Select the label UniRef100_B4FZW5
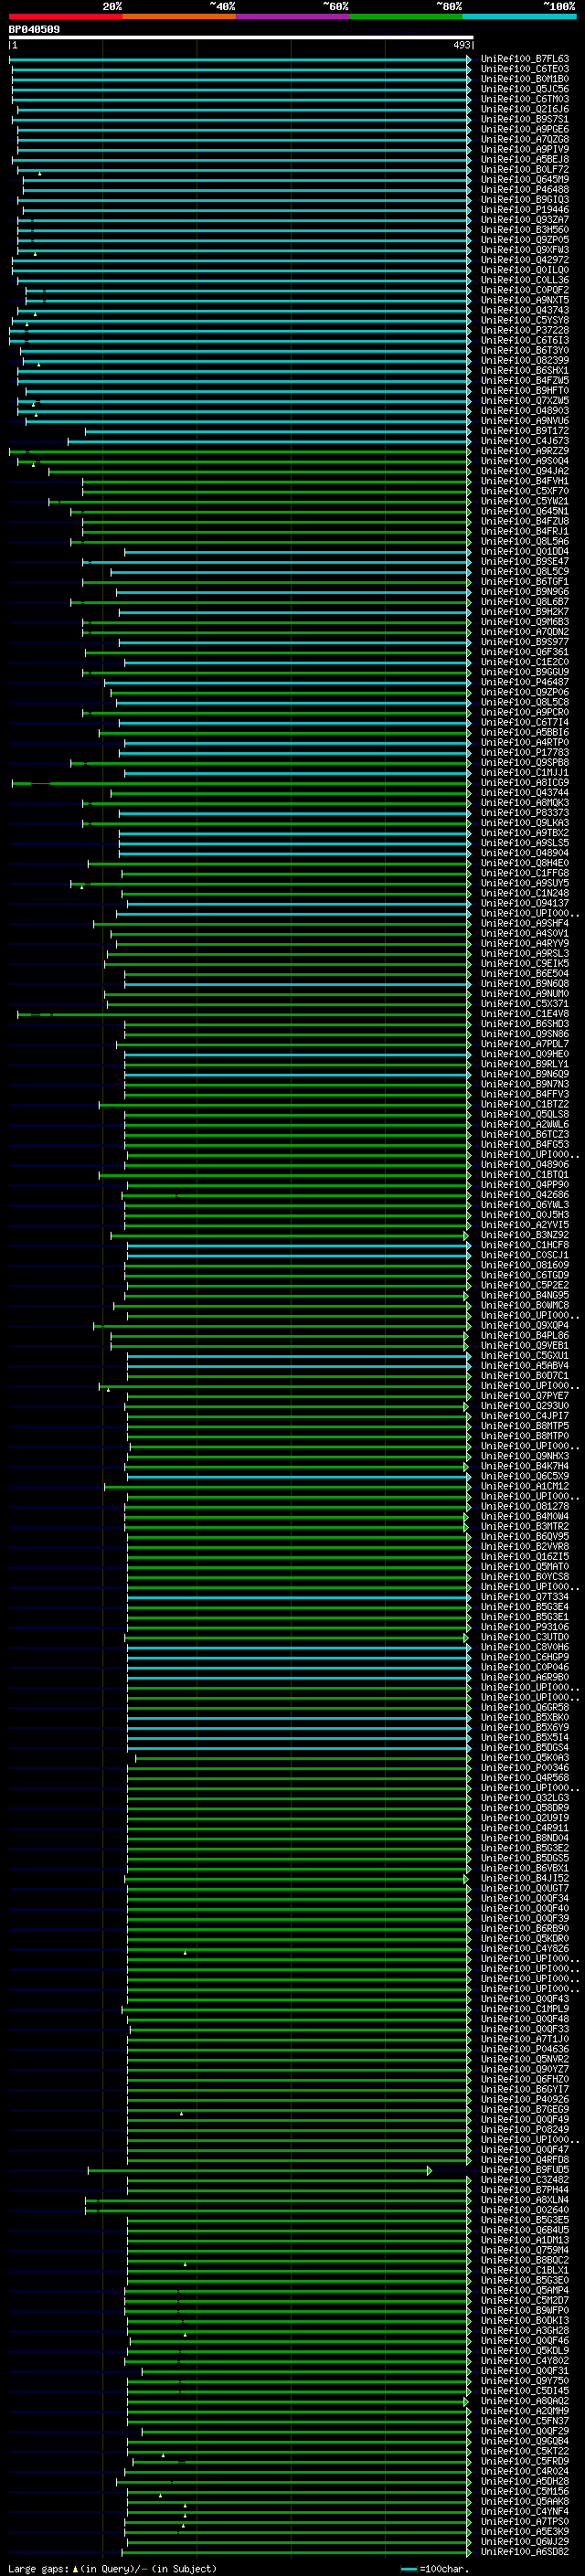This screenshot has width=585, height=2576. click(x=525, y=380)
